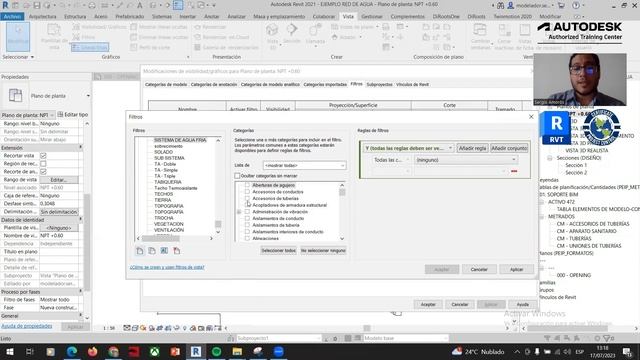The width and height of the screenshot is (640, 360).
Task: Check the Aberturas de agujero category
Action: [247, 185]
